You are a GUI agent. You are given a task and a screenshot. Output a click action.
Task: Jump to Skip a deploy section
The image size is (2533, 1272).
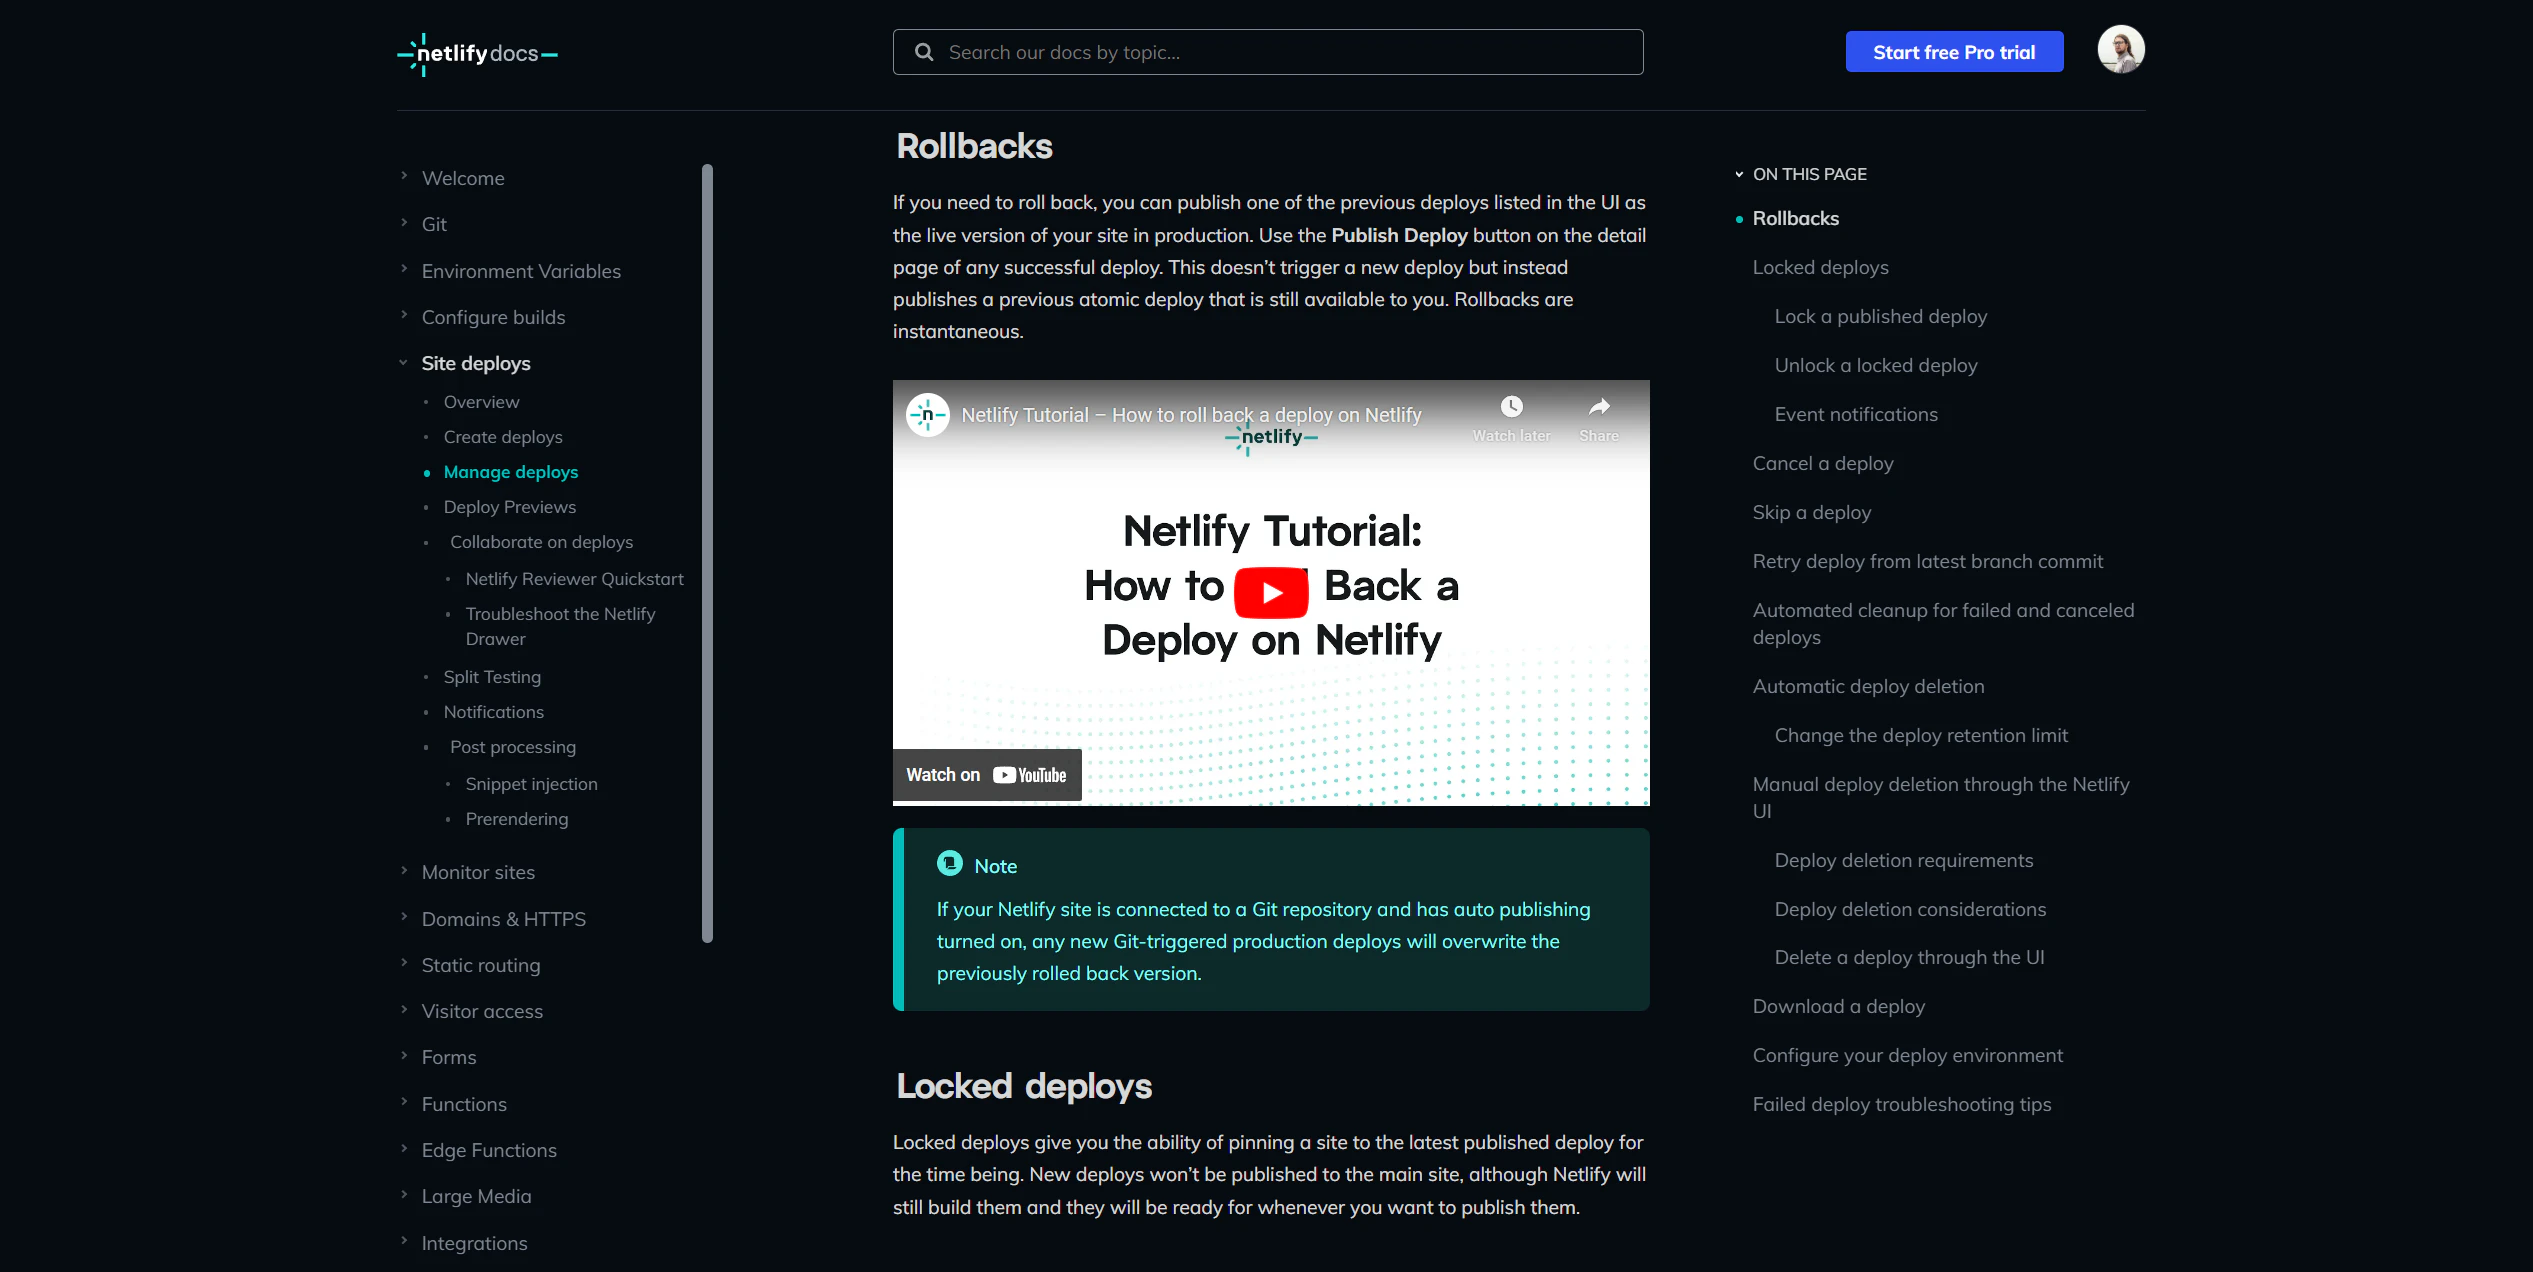[1811, 512]
